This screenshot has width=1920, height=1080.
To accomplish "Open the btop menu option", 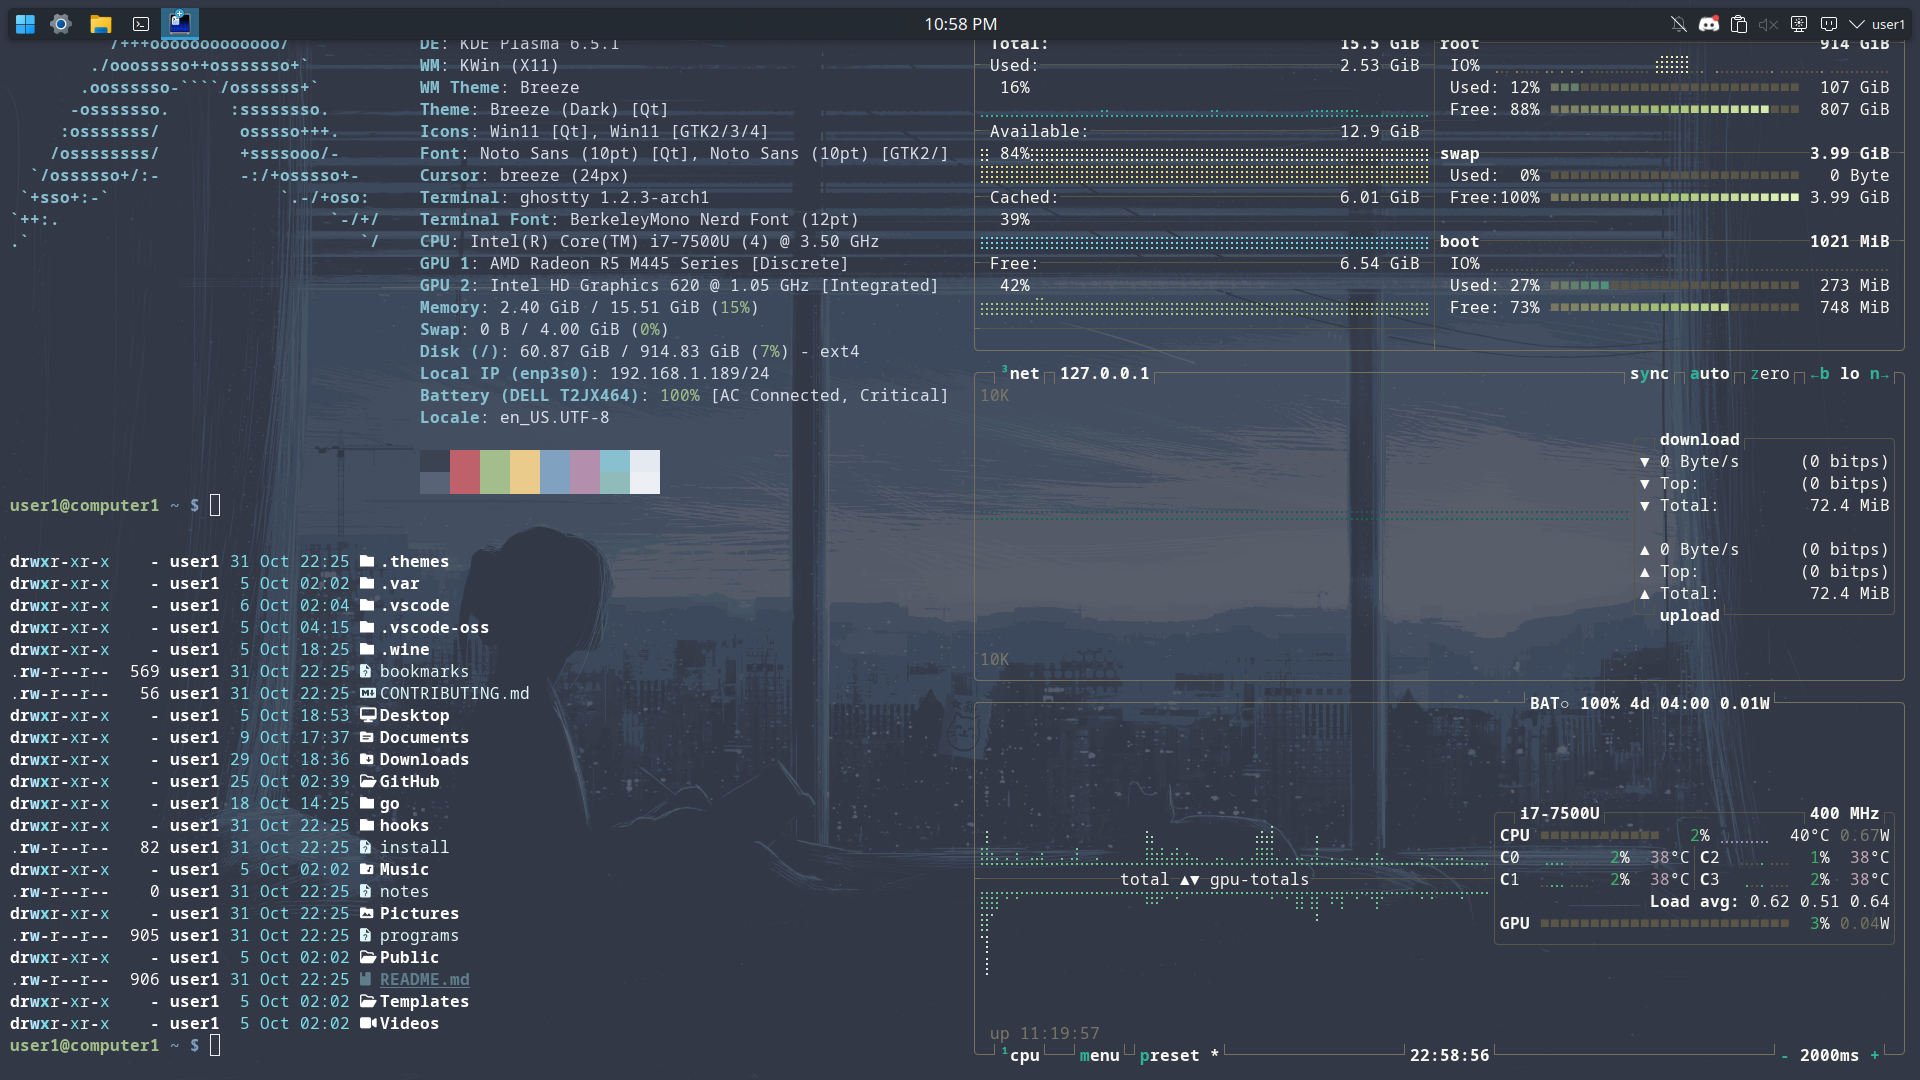I will click(1099, 1056).
